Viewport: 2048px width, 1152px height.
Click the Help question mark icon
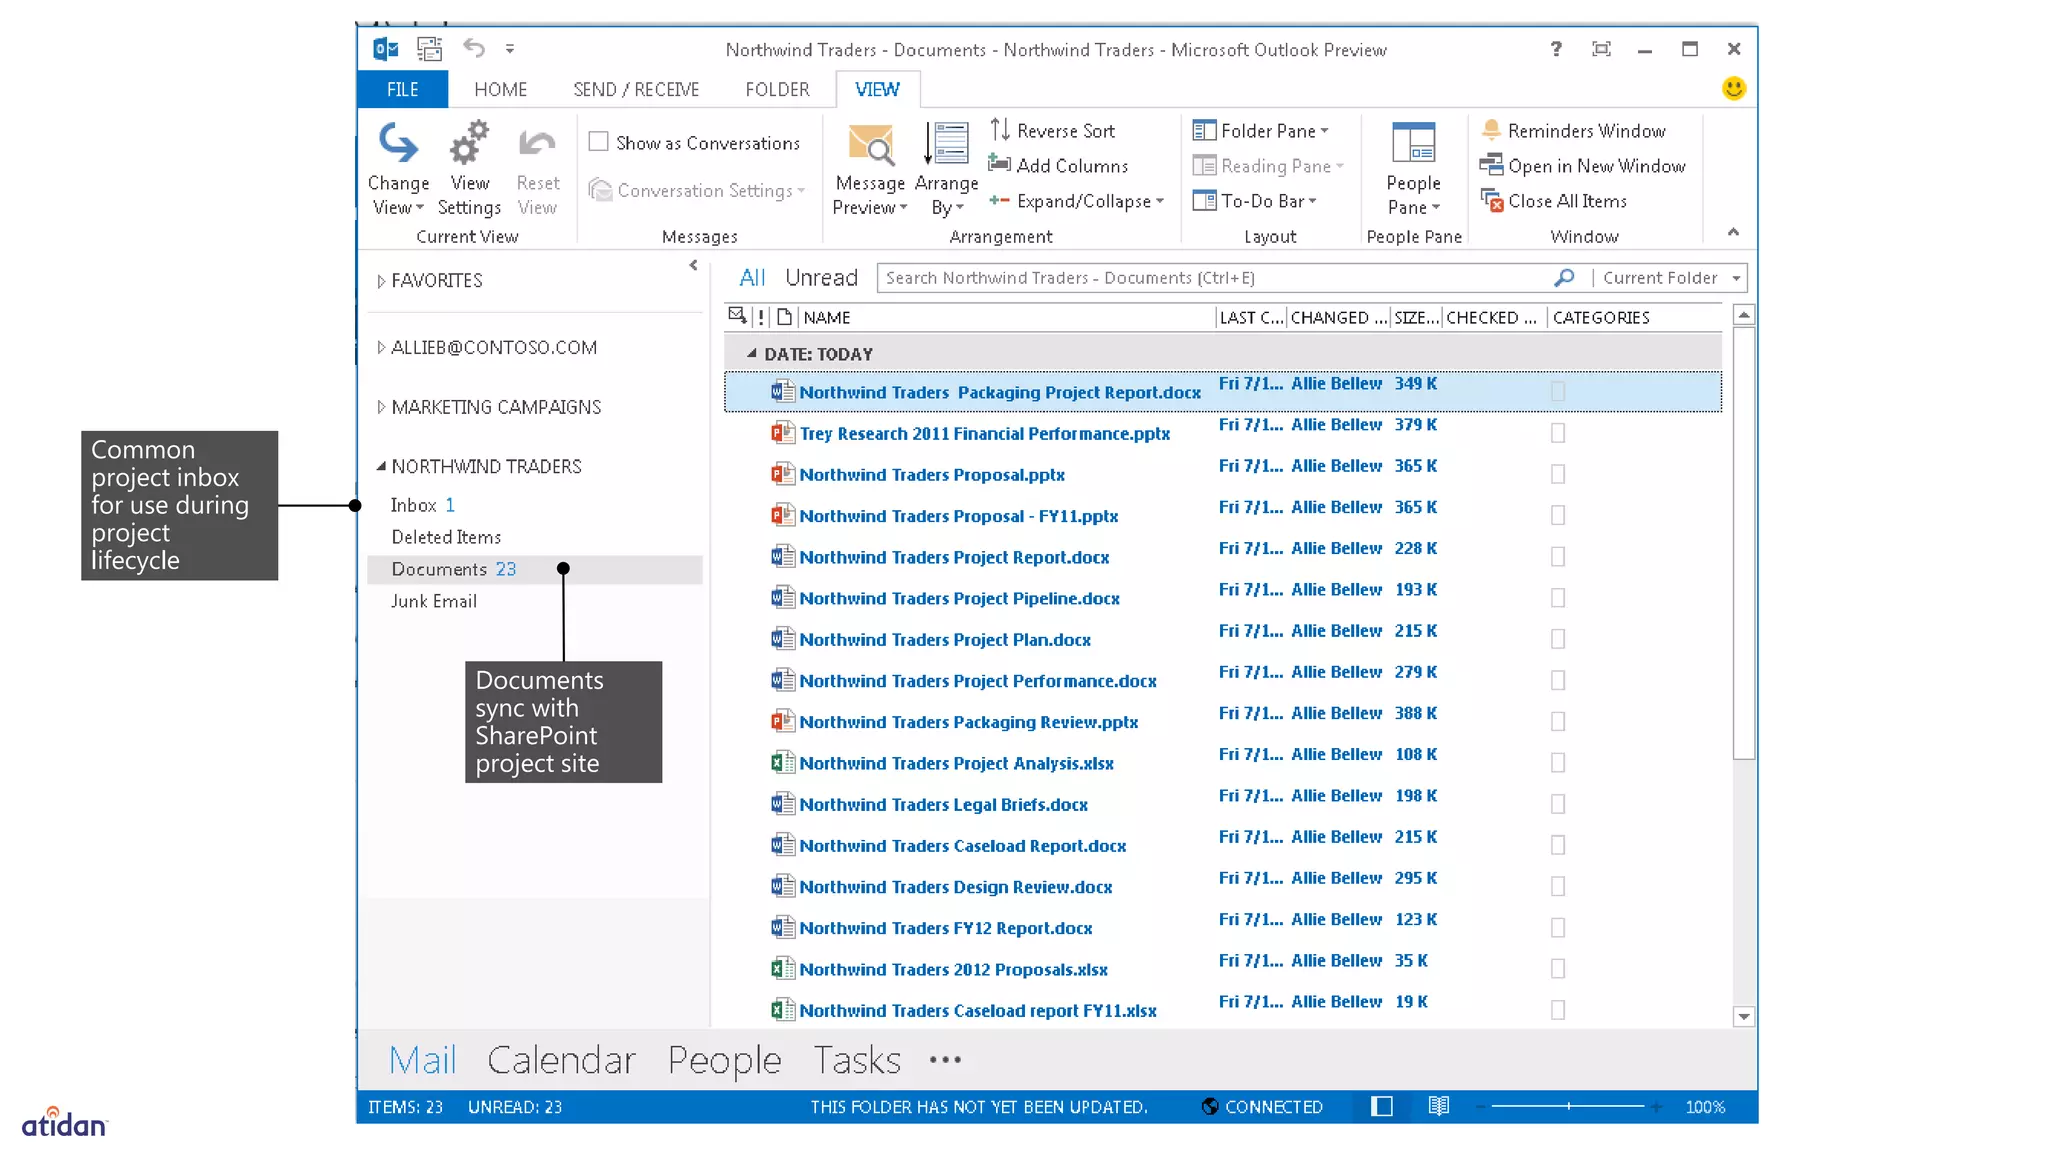[1556, 48]
